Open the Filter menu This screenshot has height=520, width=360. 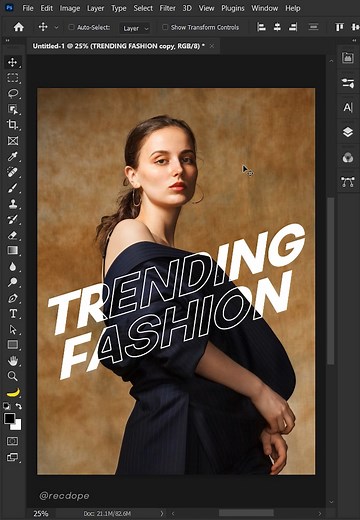(x=167, y=8)
